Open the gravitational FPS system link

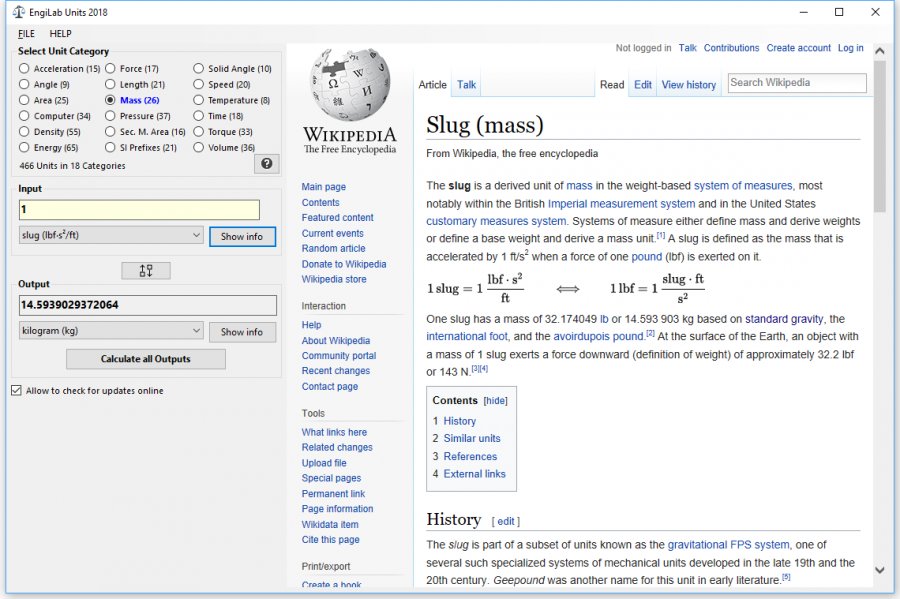click(728, 544)
